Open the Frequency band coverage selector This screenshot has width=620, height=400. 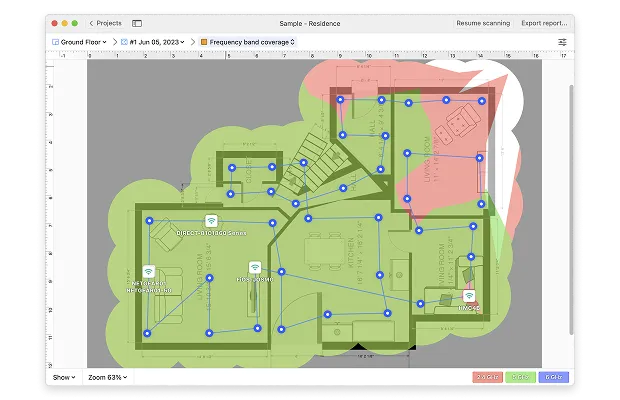click(247, 42)
